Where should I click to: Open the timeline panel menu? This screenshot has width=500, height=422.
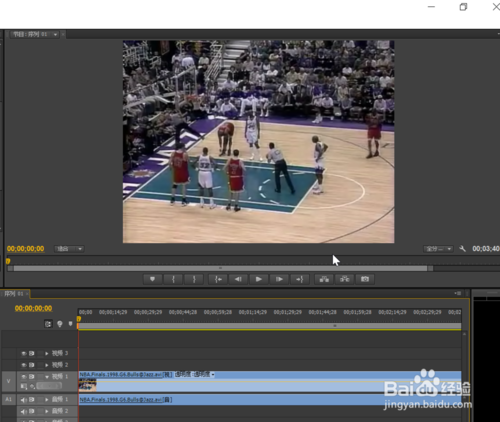(x=458, y=293)
